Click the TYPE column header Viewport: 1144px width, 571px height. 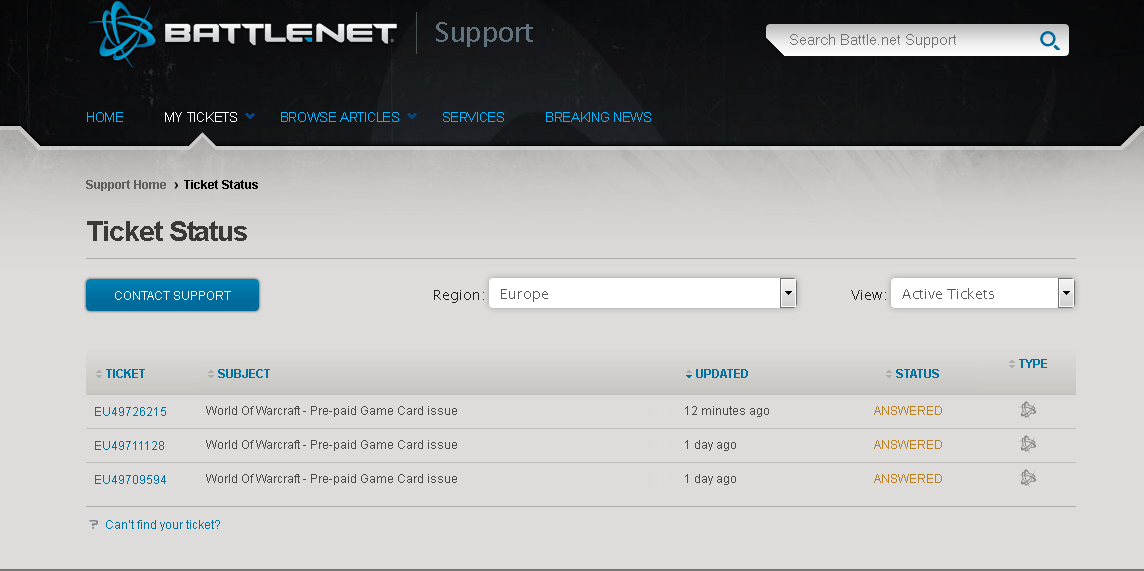coord(1033,364)
